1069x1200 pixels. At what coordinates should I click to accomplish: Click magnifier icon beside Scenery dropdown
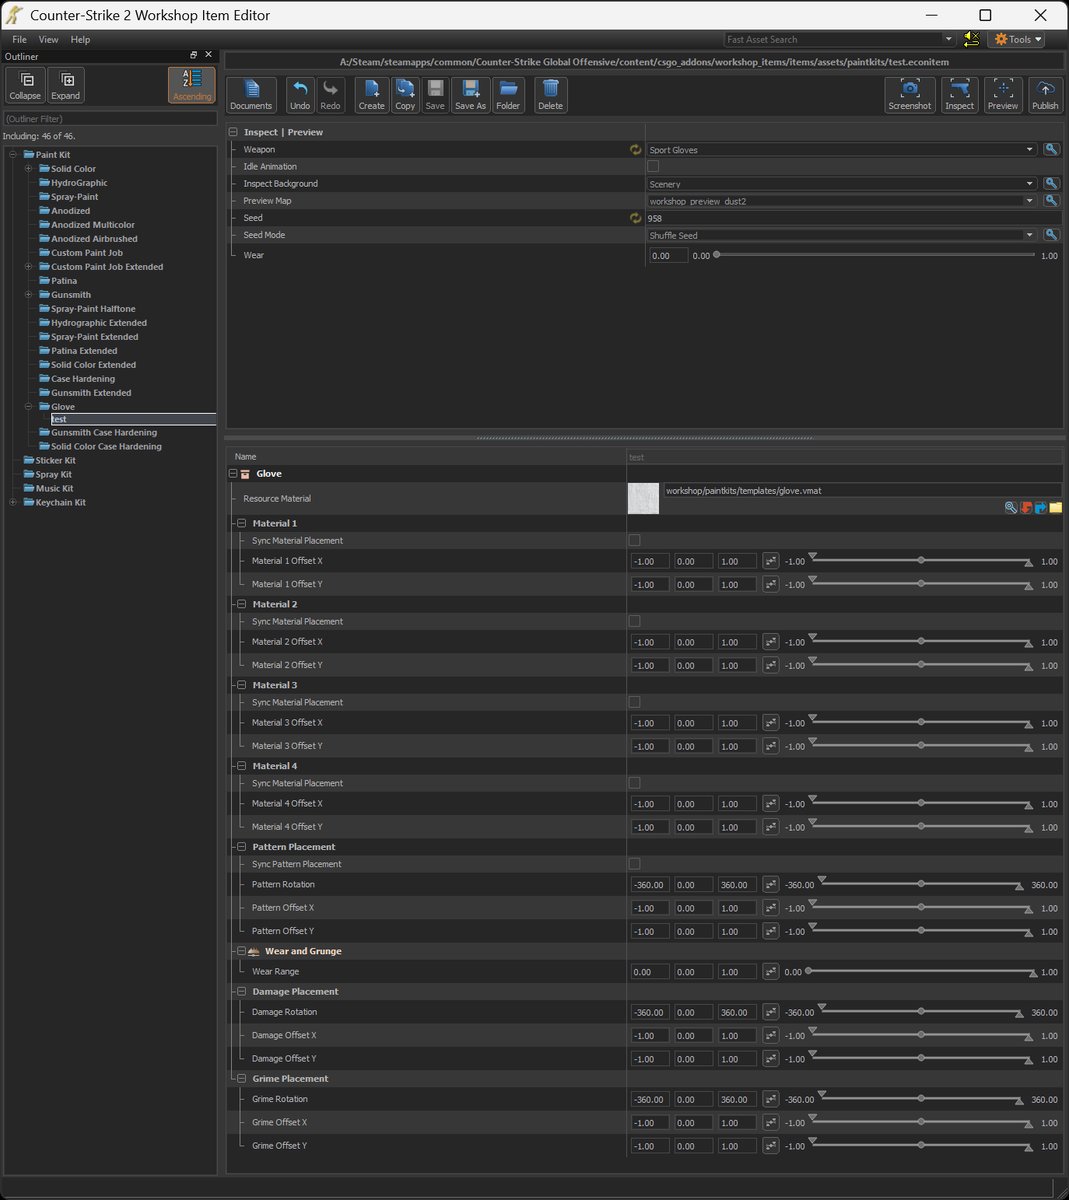click(1051, 184)
